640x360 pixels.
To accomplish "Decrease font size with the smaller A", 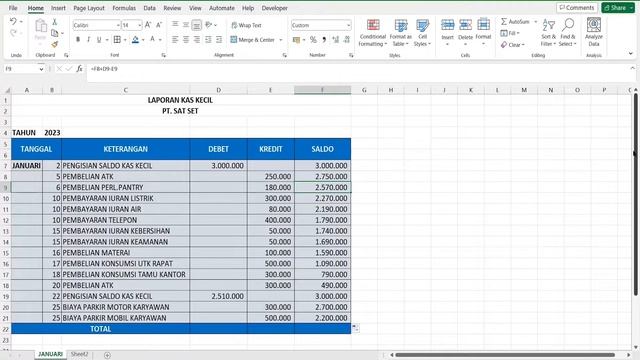I will tap(159, 25).
